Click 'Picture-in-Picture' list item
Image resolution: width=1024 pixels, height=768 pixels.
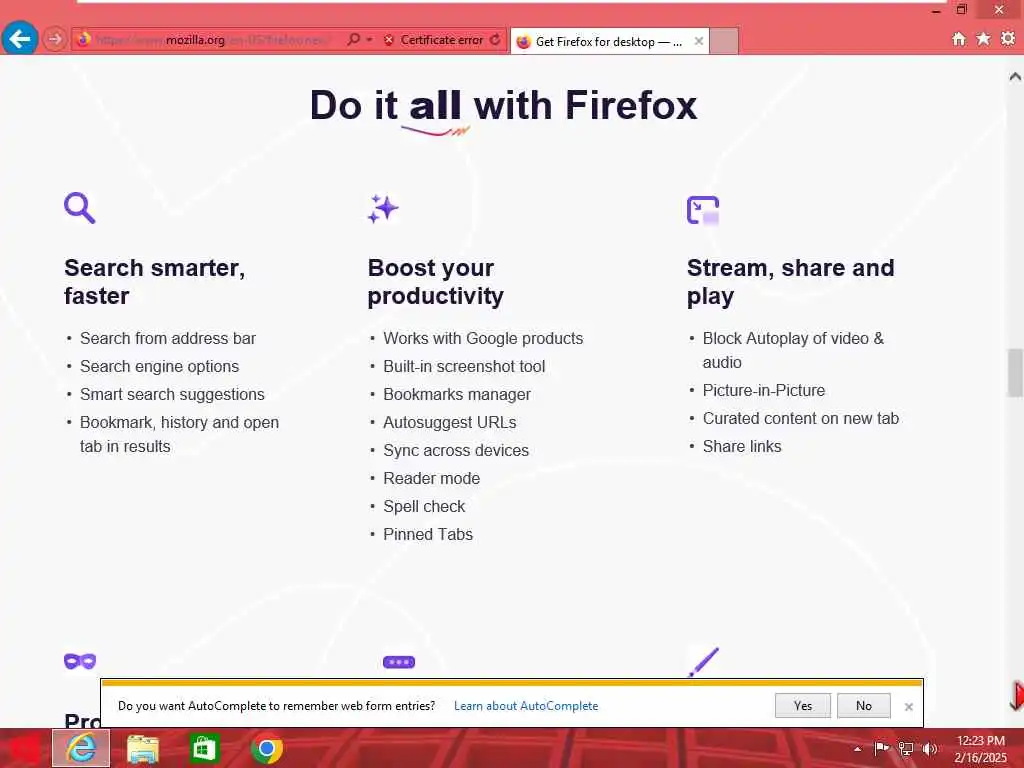764,391
